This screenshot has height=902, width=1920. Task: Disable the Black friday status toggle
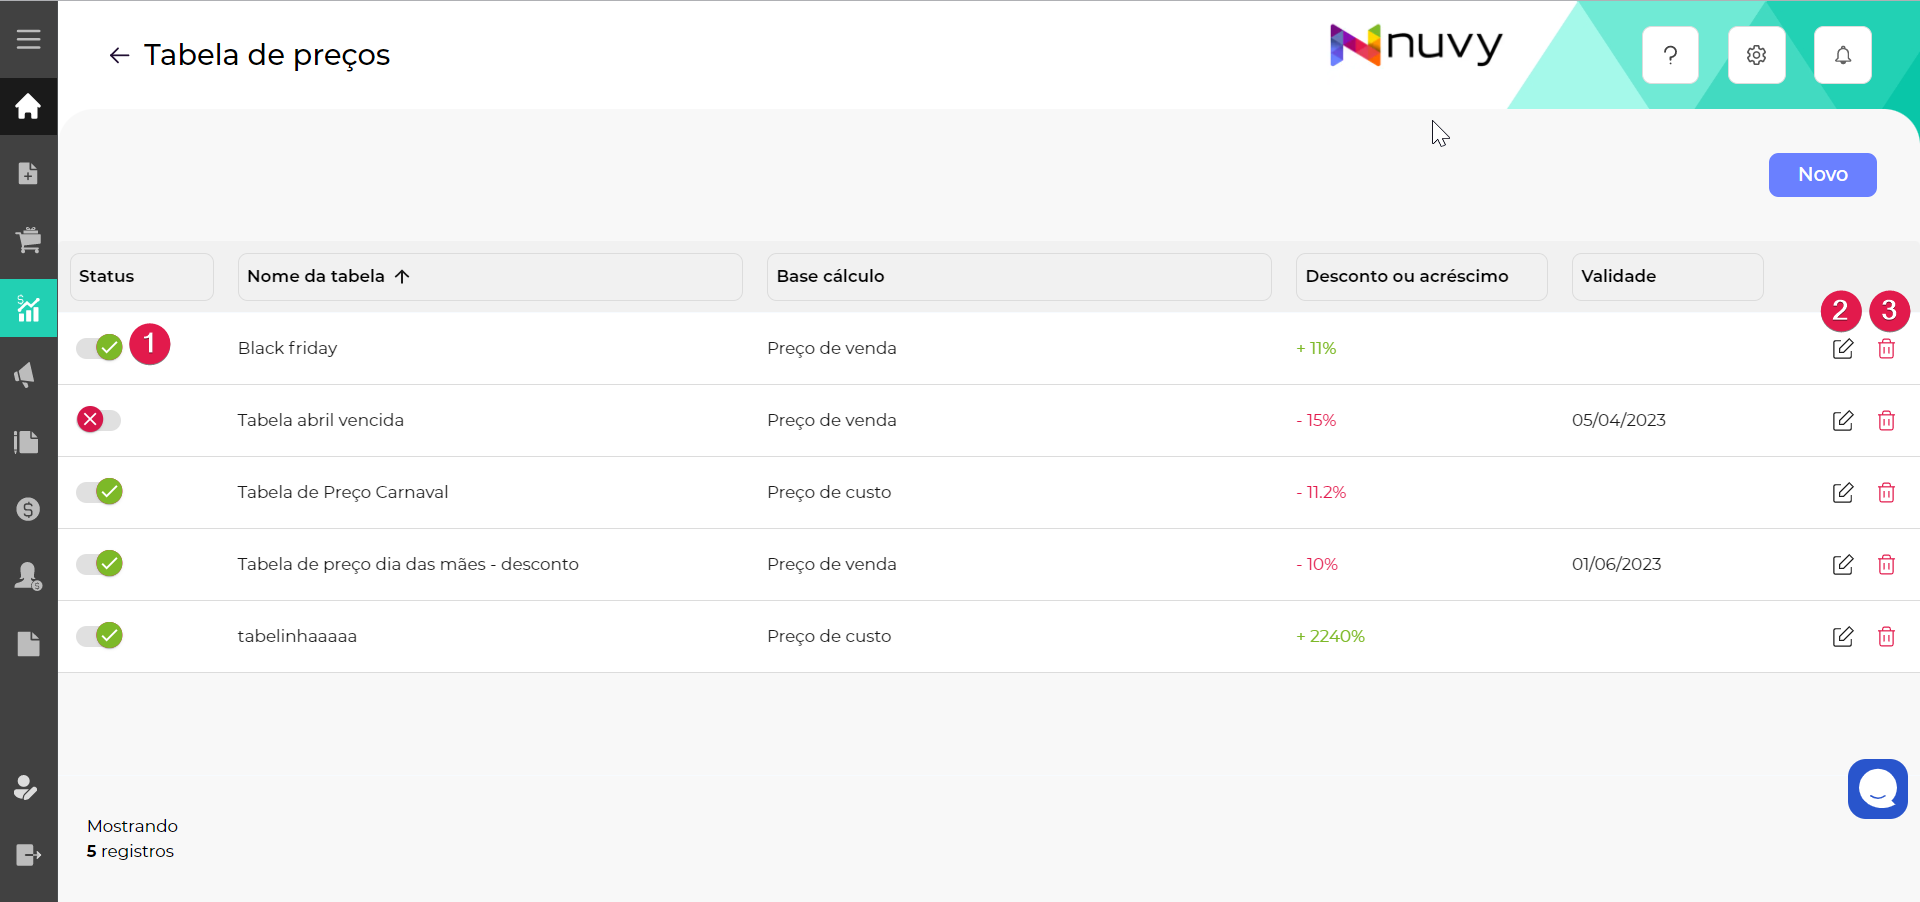[x=100, y=348]
